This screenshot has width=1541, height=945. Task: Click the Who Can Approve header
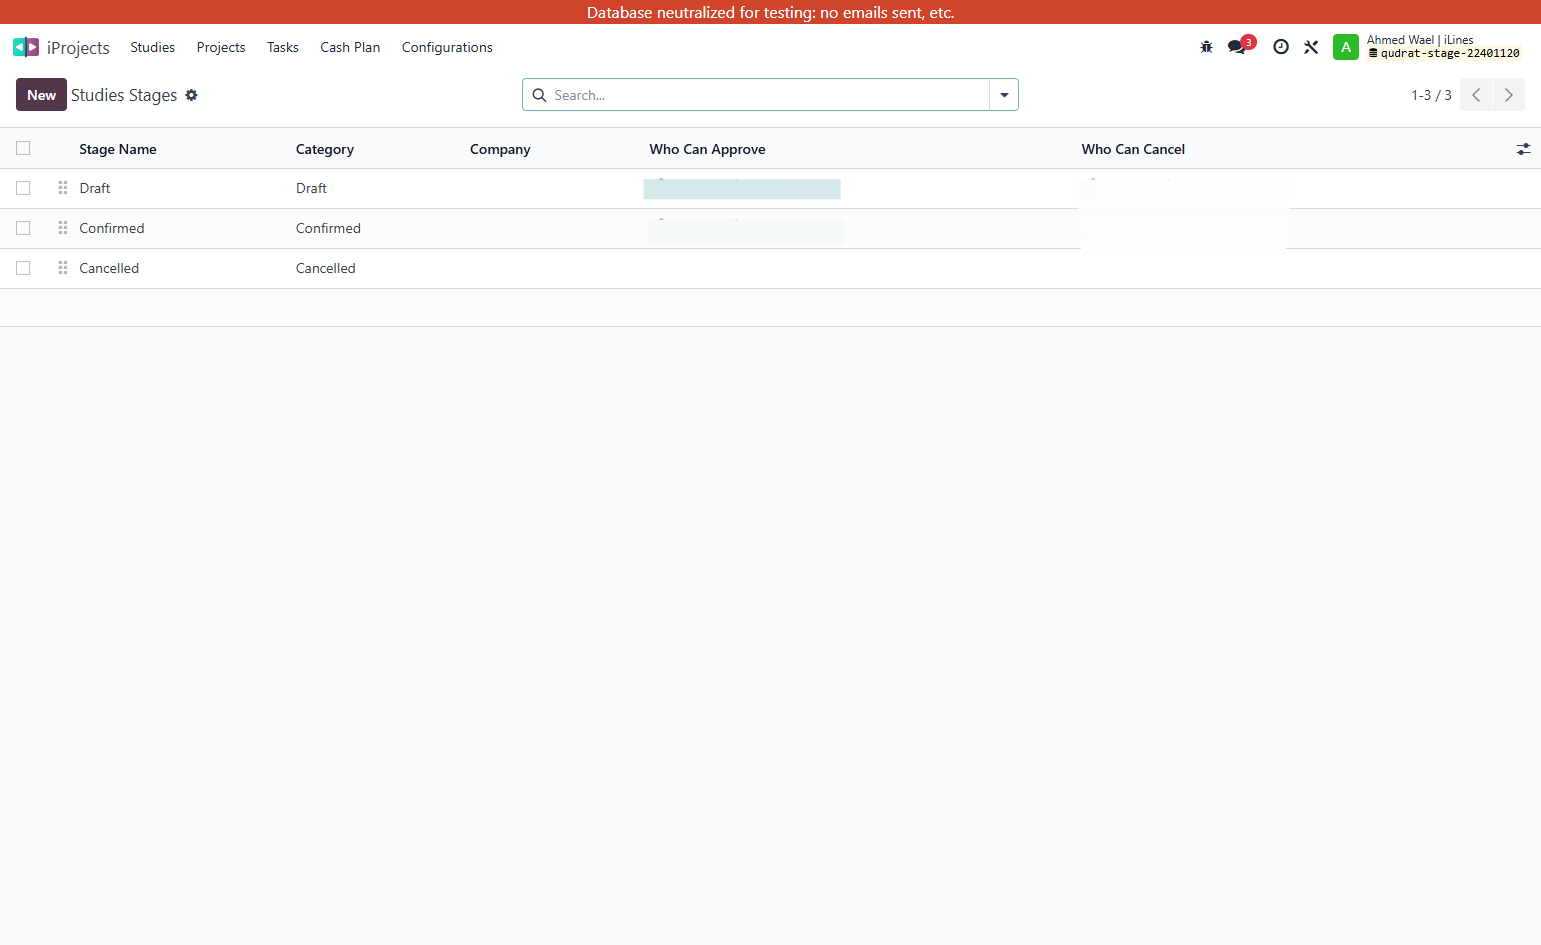click(x=707, y=149)
